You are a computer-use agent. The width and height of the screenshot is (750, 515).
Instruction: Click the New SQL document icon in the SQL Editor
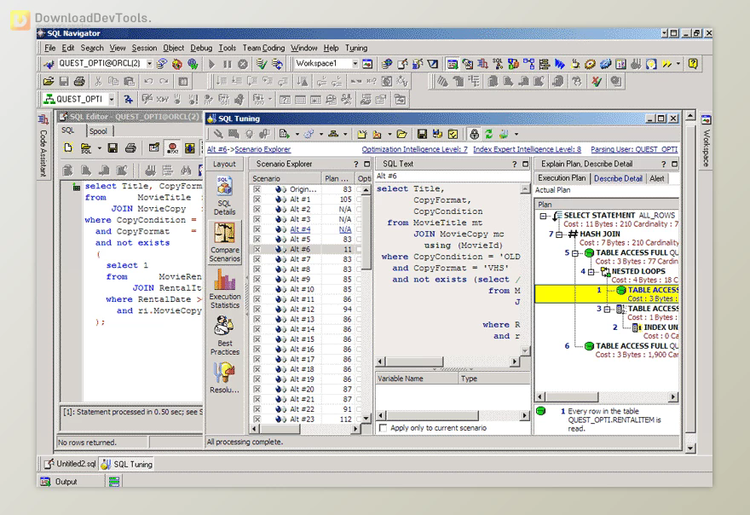click(68, 148)
